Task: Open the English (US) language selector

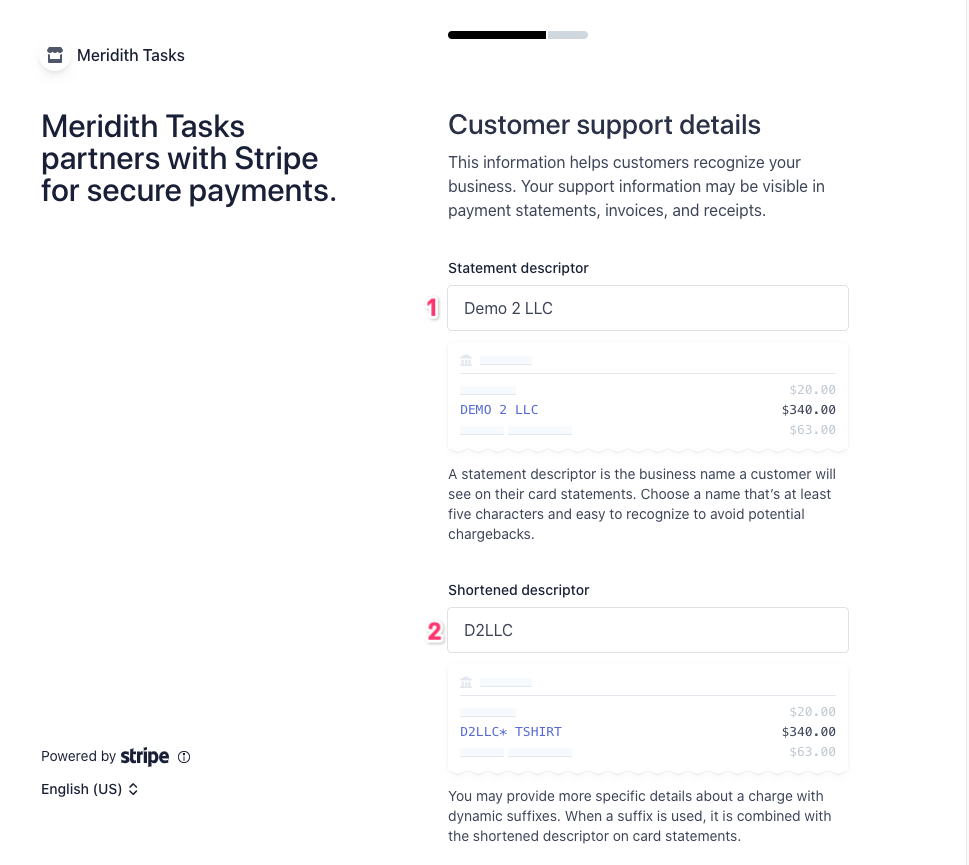Action: point(89,789)
